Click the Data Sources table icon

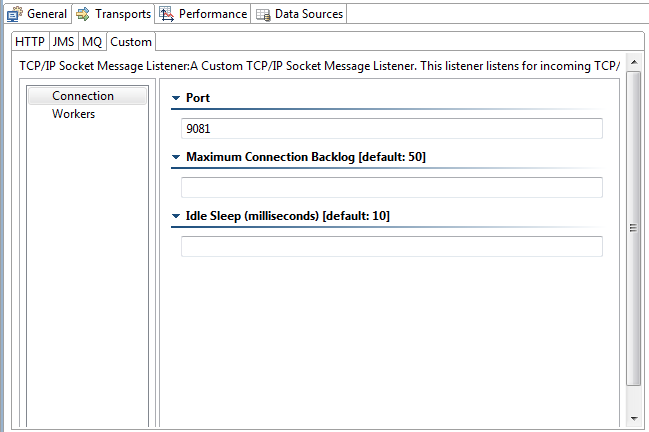263,14
